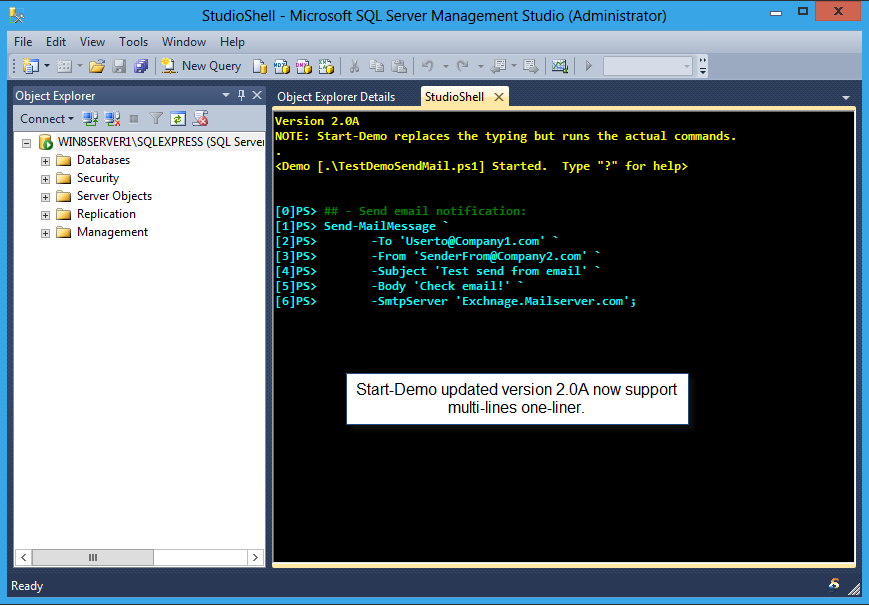The width and height of the screenshot is (869, 606).
Task: Click the Refresh icon in Object Explorer
Action: [178, 119]
